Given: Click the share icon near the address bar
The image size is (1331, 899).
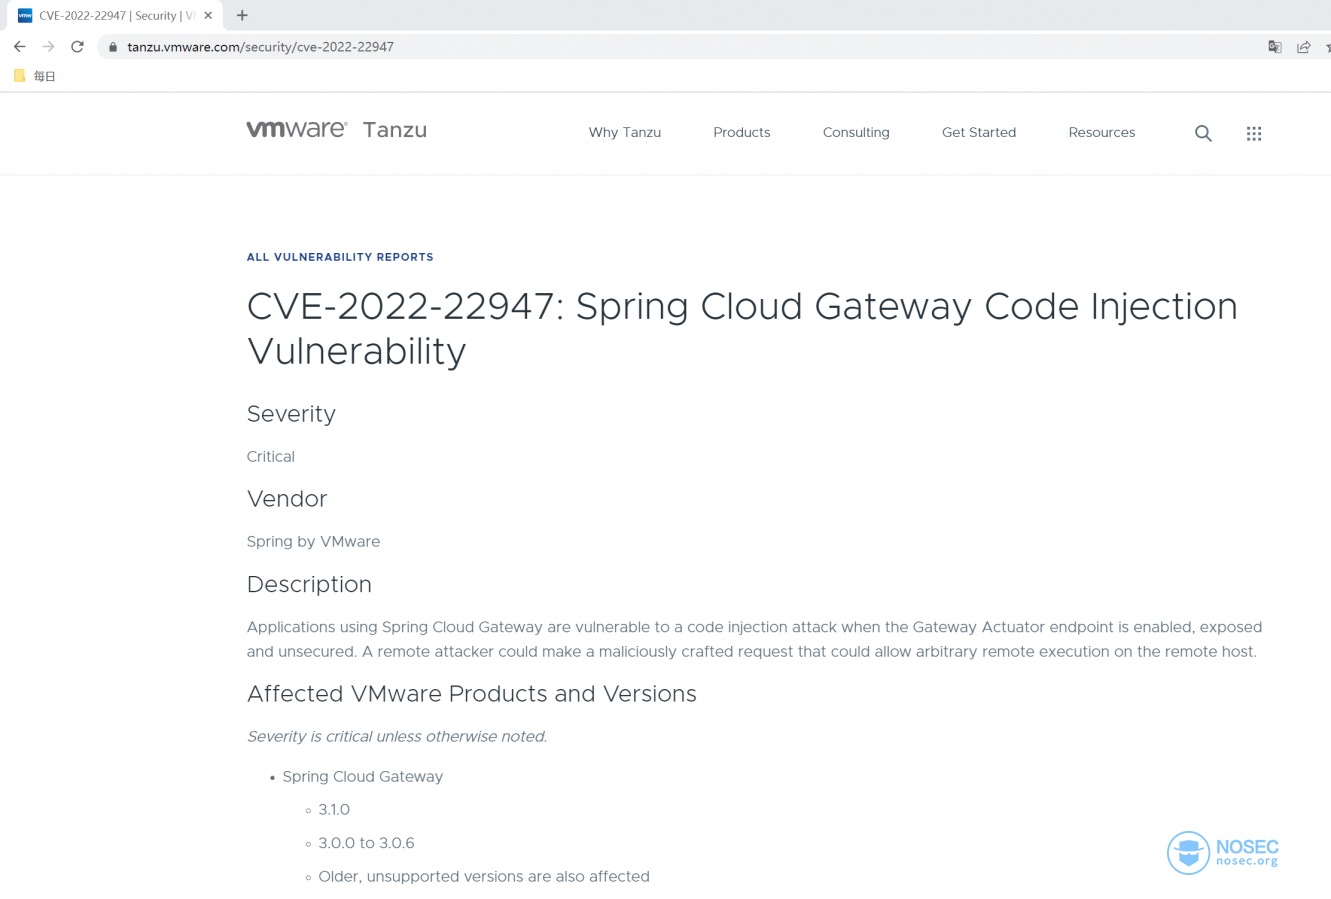Looking at the screenshot, I should [1303, 46].
